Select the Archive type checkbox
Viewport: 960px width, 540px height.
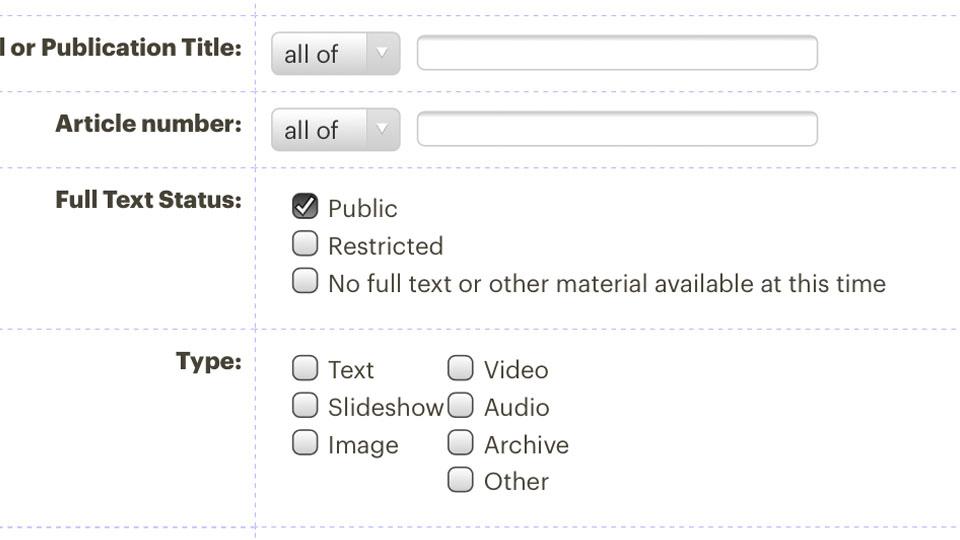(460, 443)
